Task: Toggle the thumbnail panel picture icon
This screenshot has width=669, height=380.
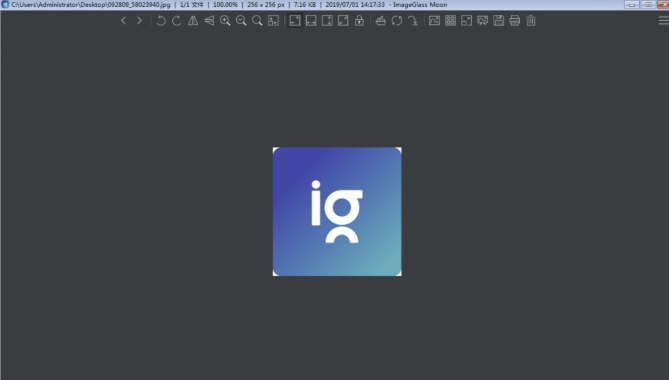Action: 434,20
